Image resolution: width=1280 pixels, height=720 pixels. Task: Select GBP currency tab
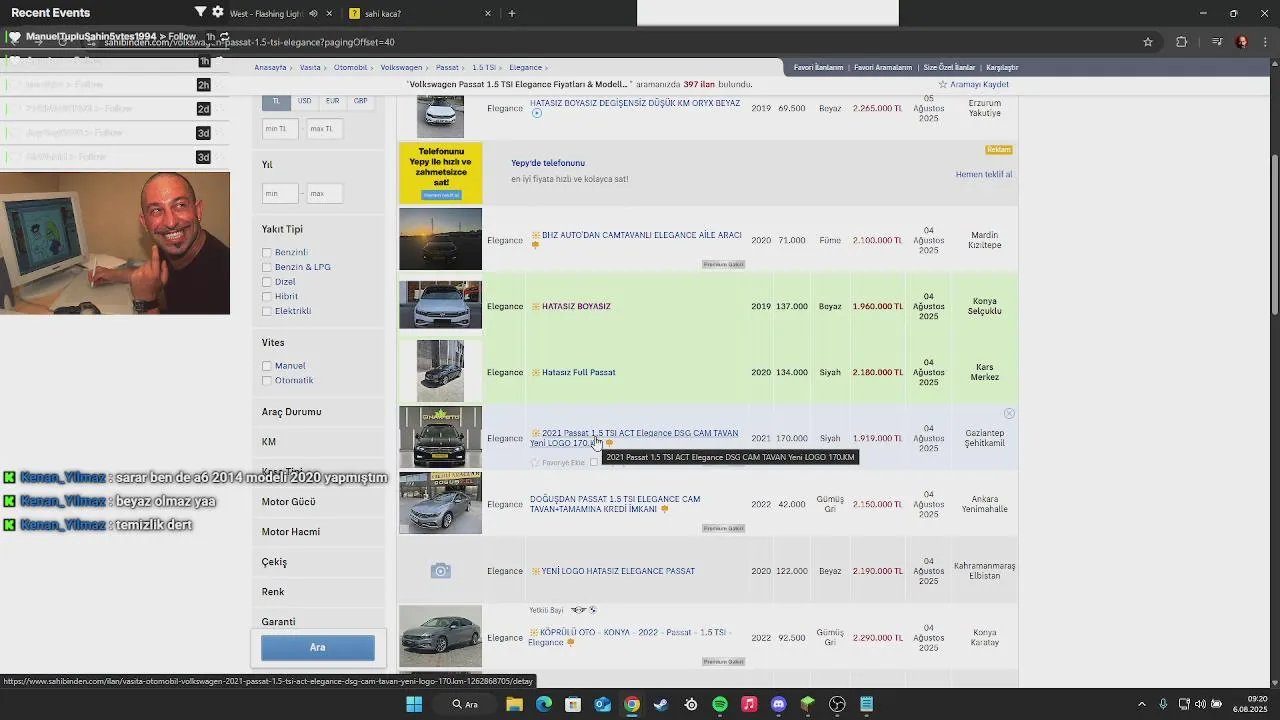point(360,101)
